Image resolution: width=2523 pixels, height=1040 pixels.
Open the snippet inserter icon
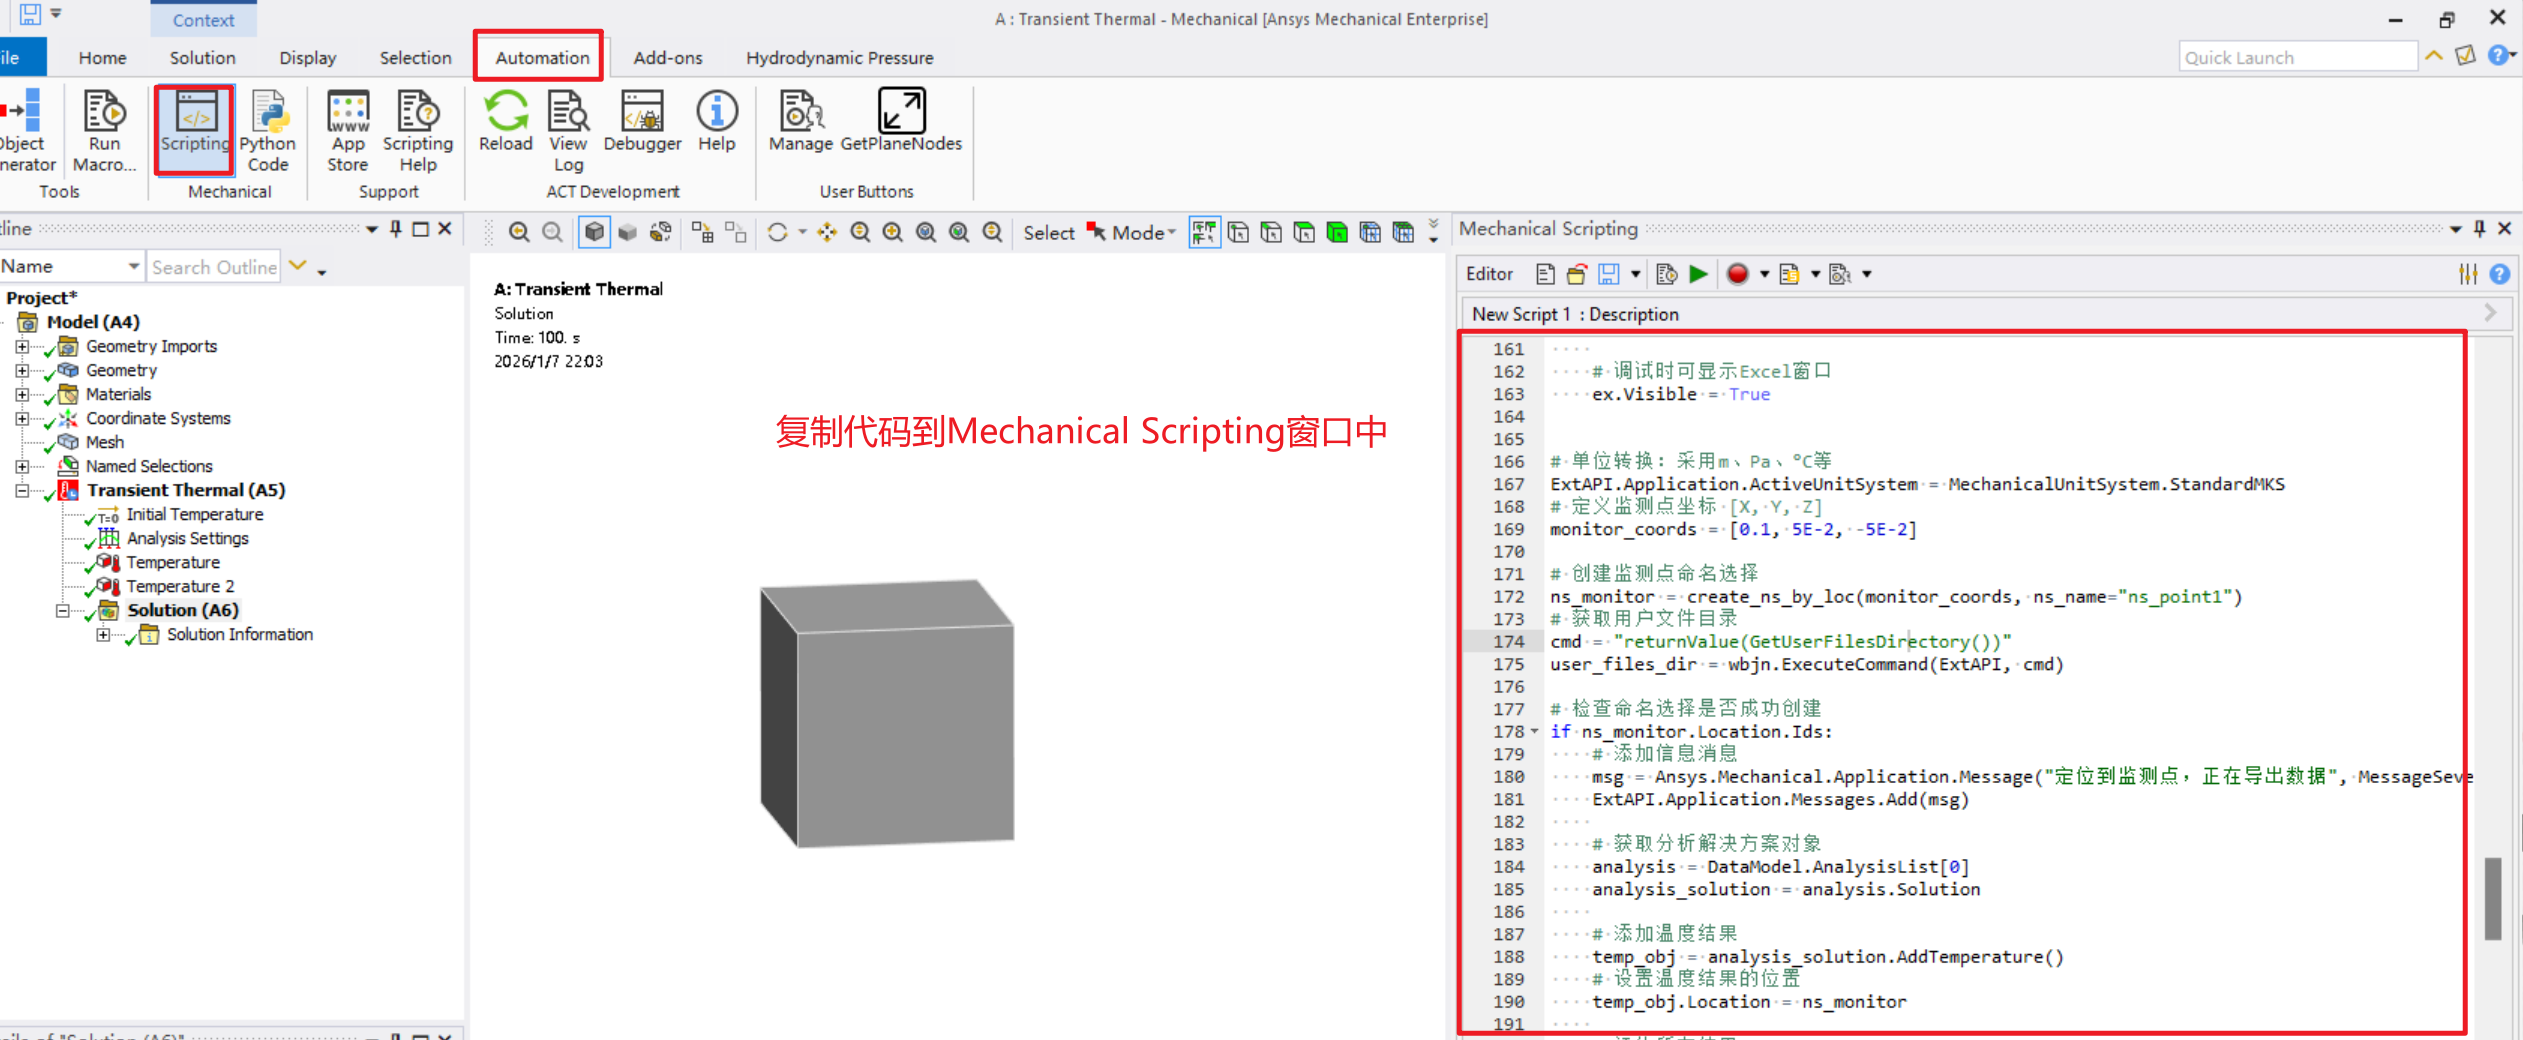1789,274
